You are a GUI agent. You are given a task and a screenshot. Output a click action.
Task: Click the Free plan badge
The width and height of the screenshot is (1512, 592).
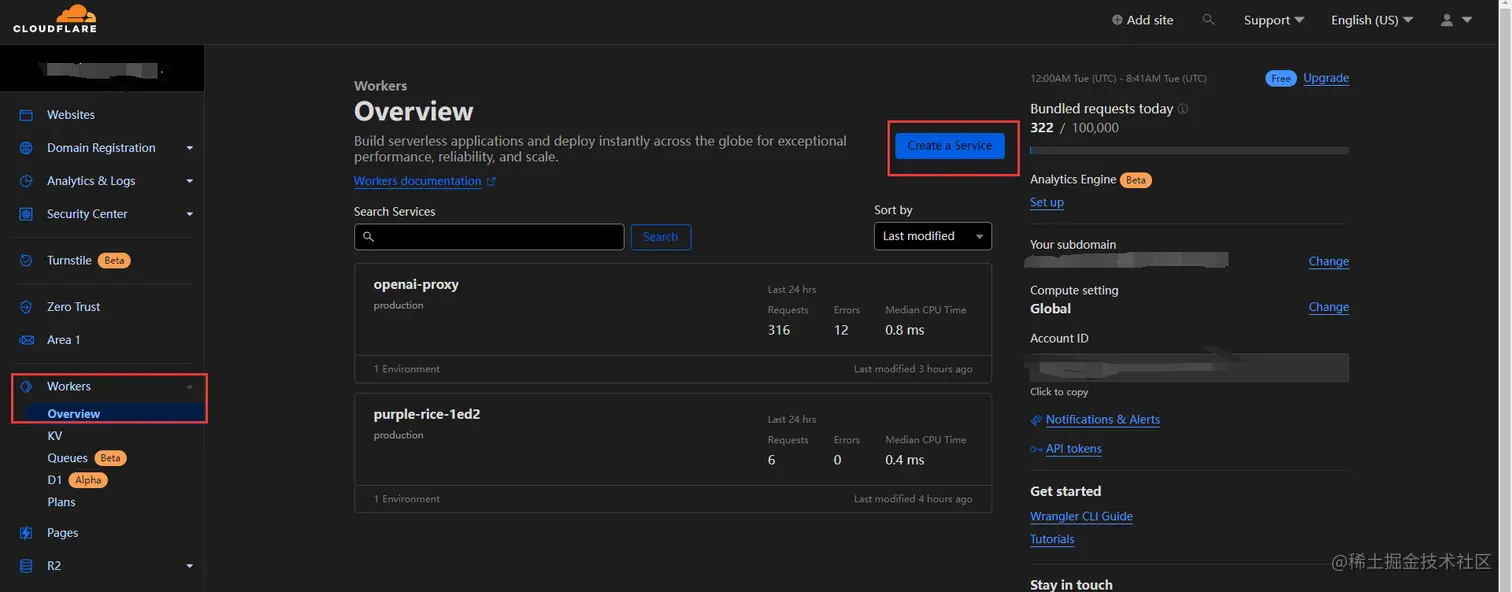[x=1281, y=78]
